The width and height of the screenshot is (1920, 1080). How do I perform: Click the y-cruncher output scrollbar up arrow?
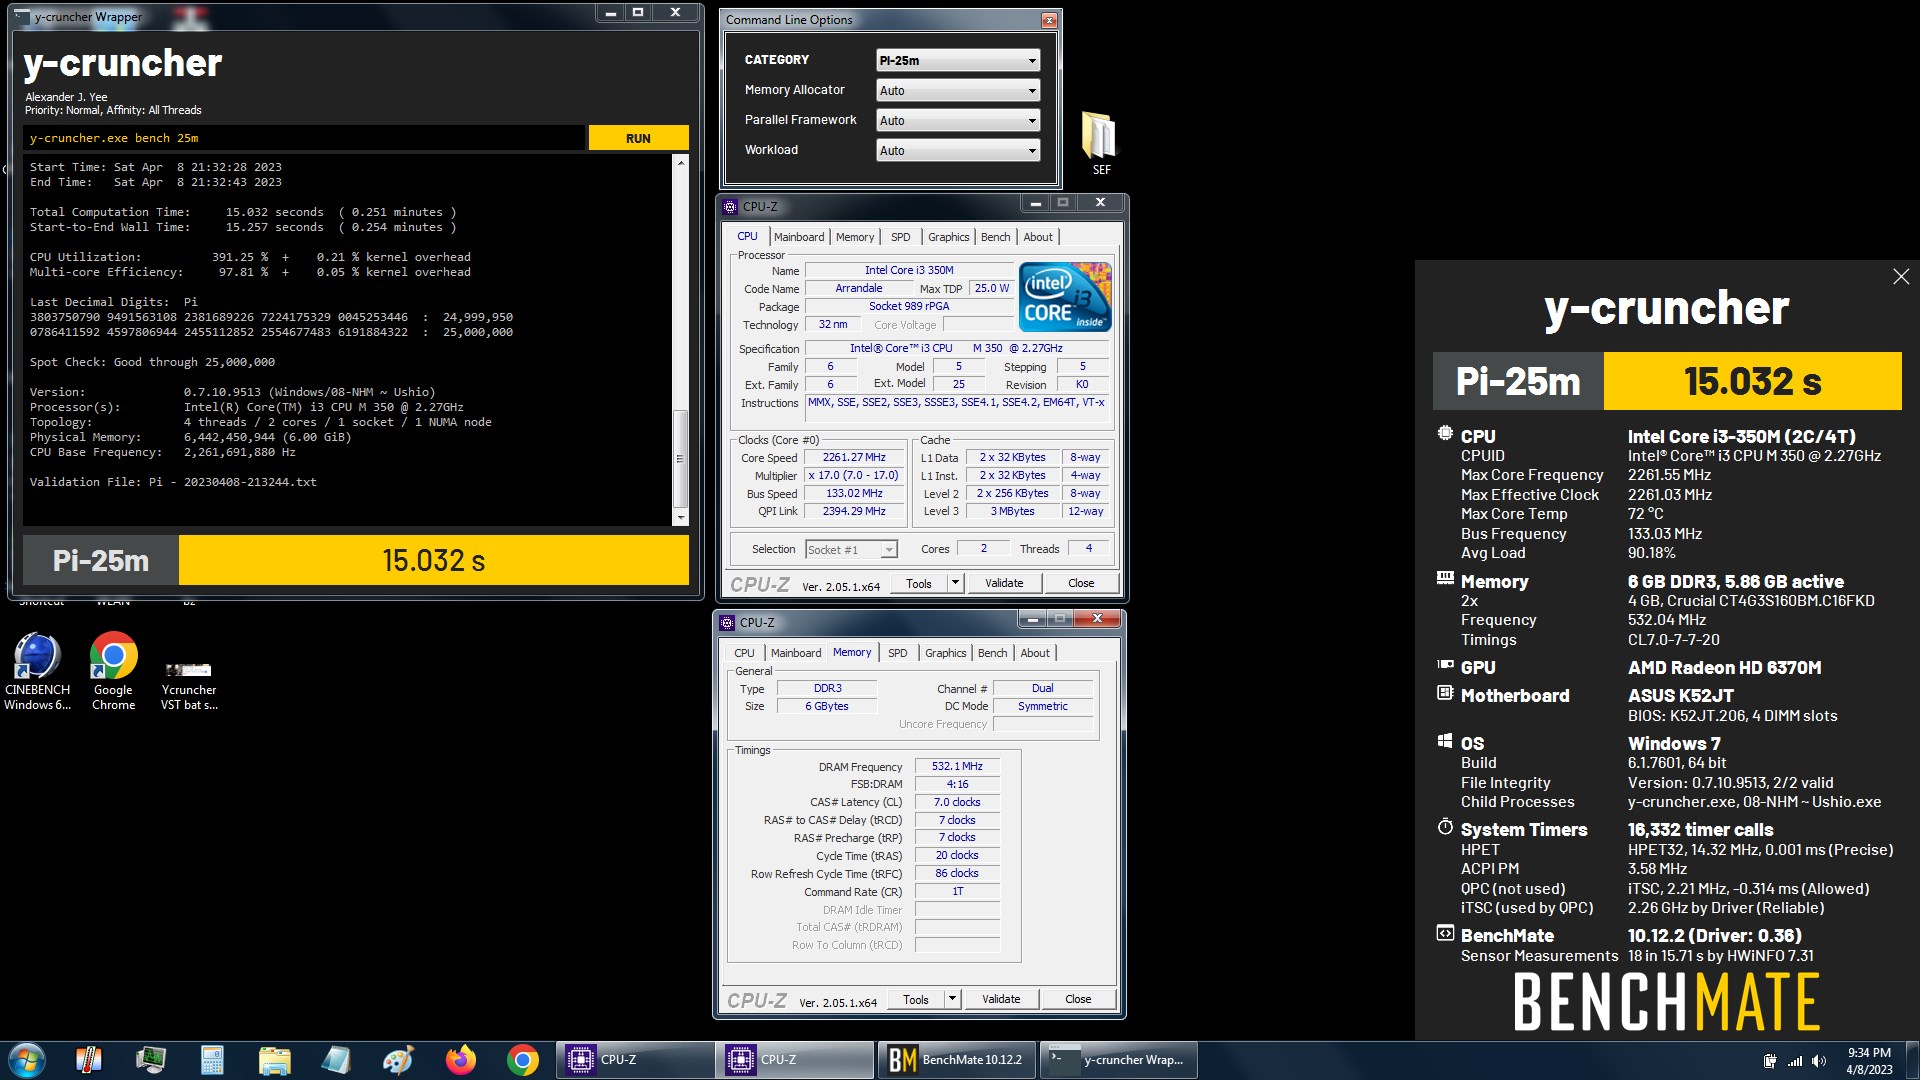[681, 162]
